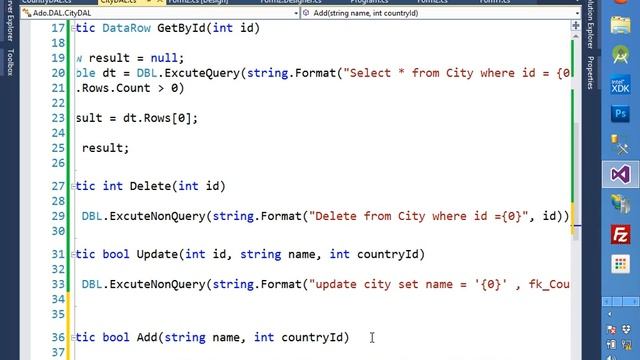This screenshot has width=640, height=360.
Task: Switch to the CityDAL.cs document tab
Action: click(118, 2)
